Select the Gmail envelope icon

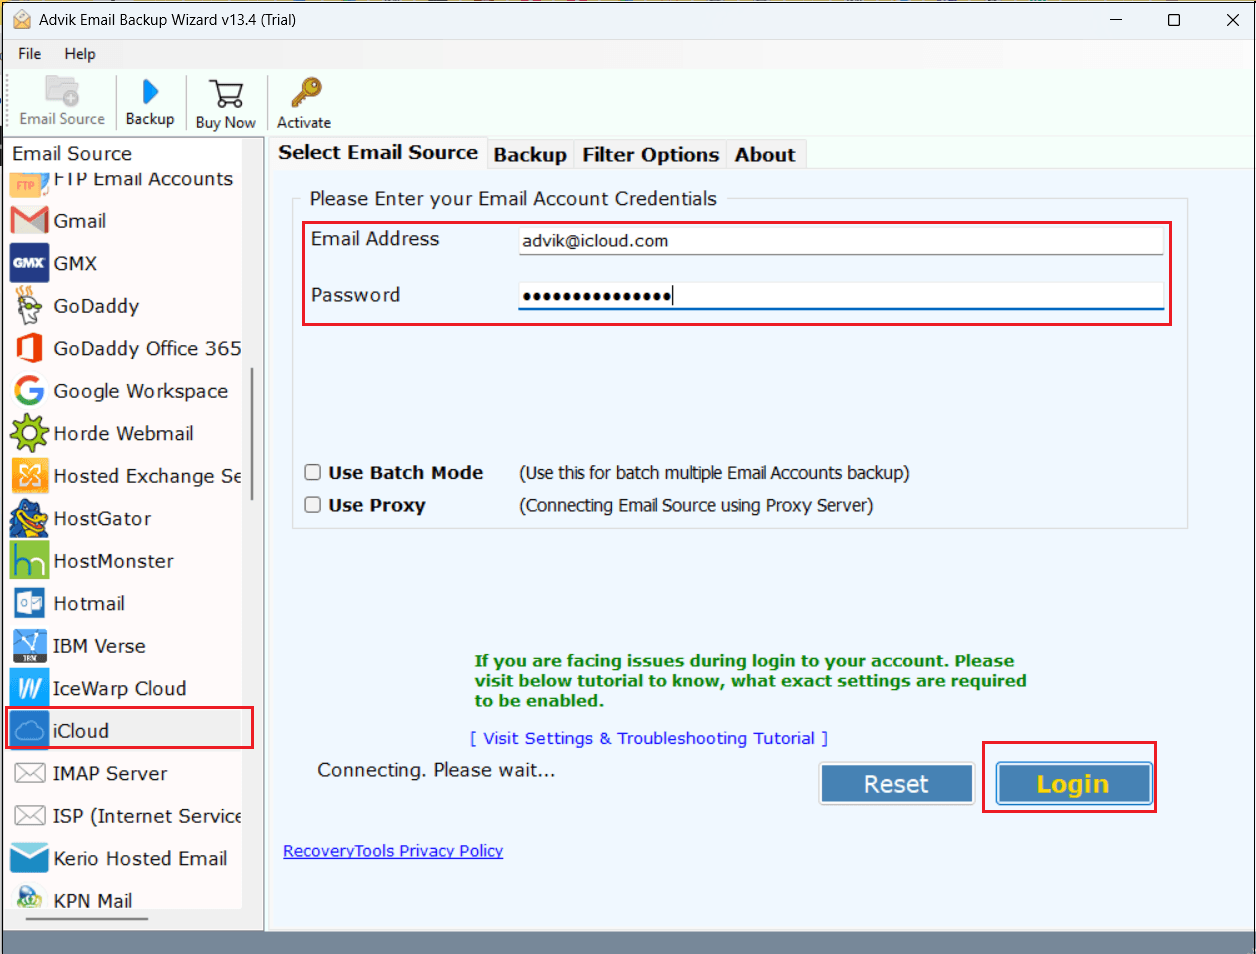tap(29, 221)
